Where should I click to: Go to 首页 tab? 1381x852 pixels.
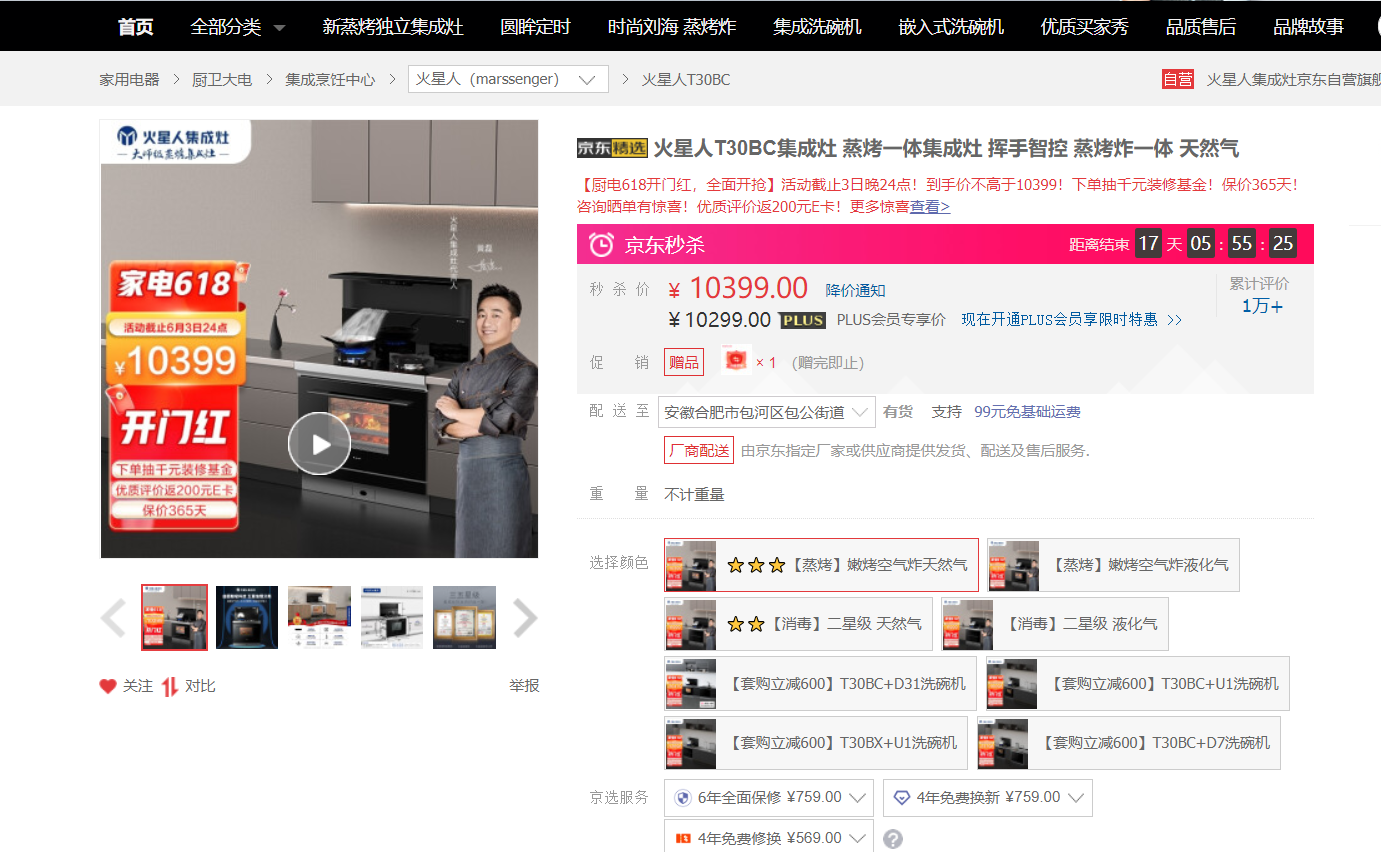136,27
